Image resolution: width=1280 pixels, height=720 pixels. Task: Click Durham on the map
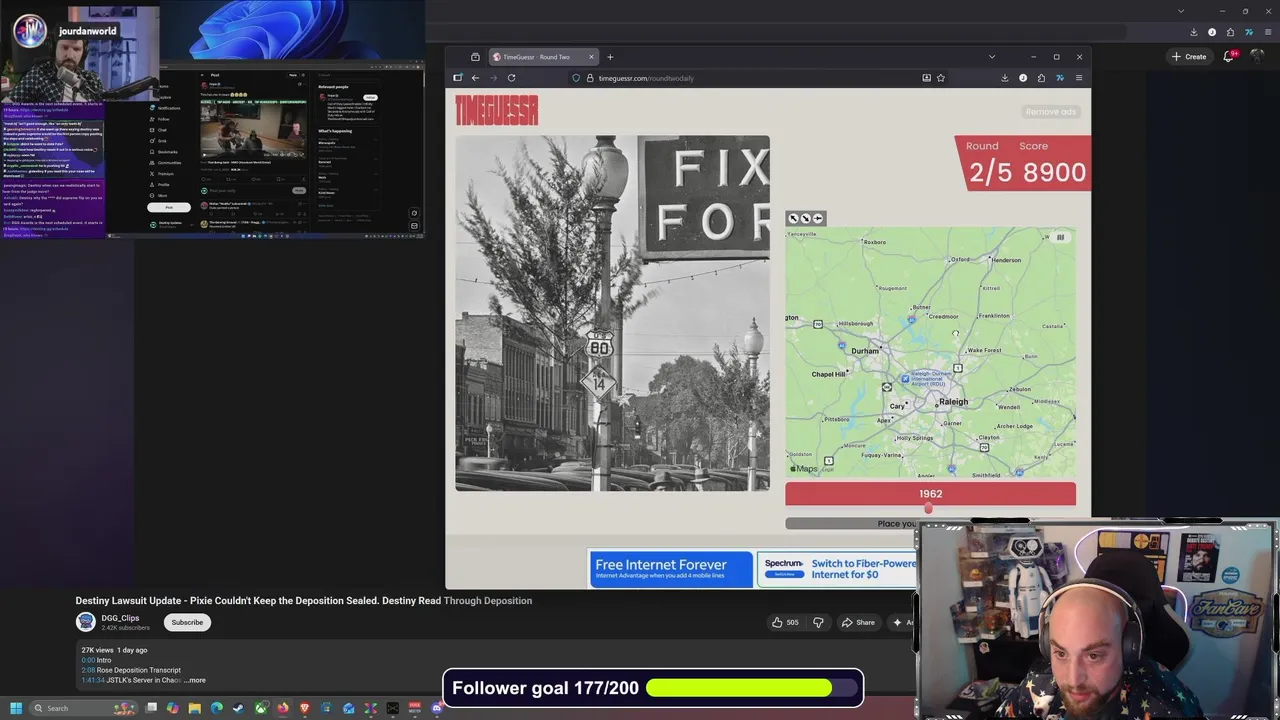pos(865,351)
